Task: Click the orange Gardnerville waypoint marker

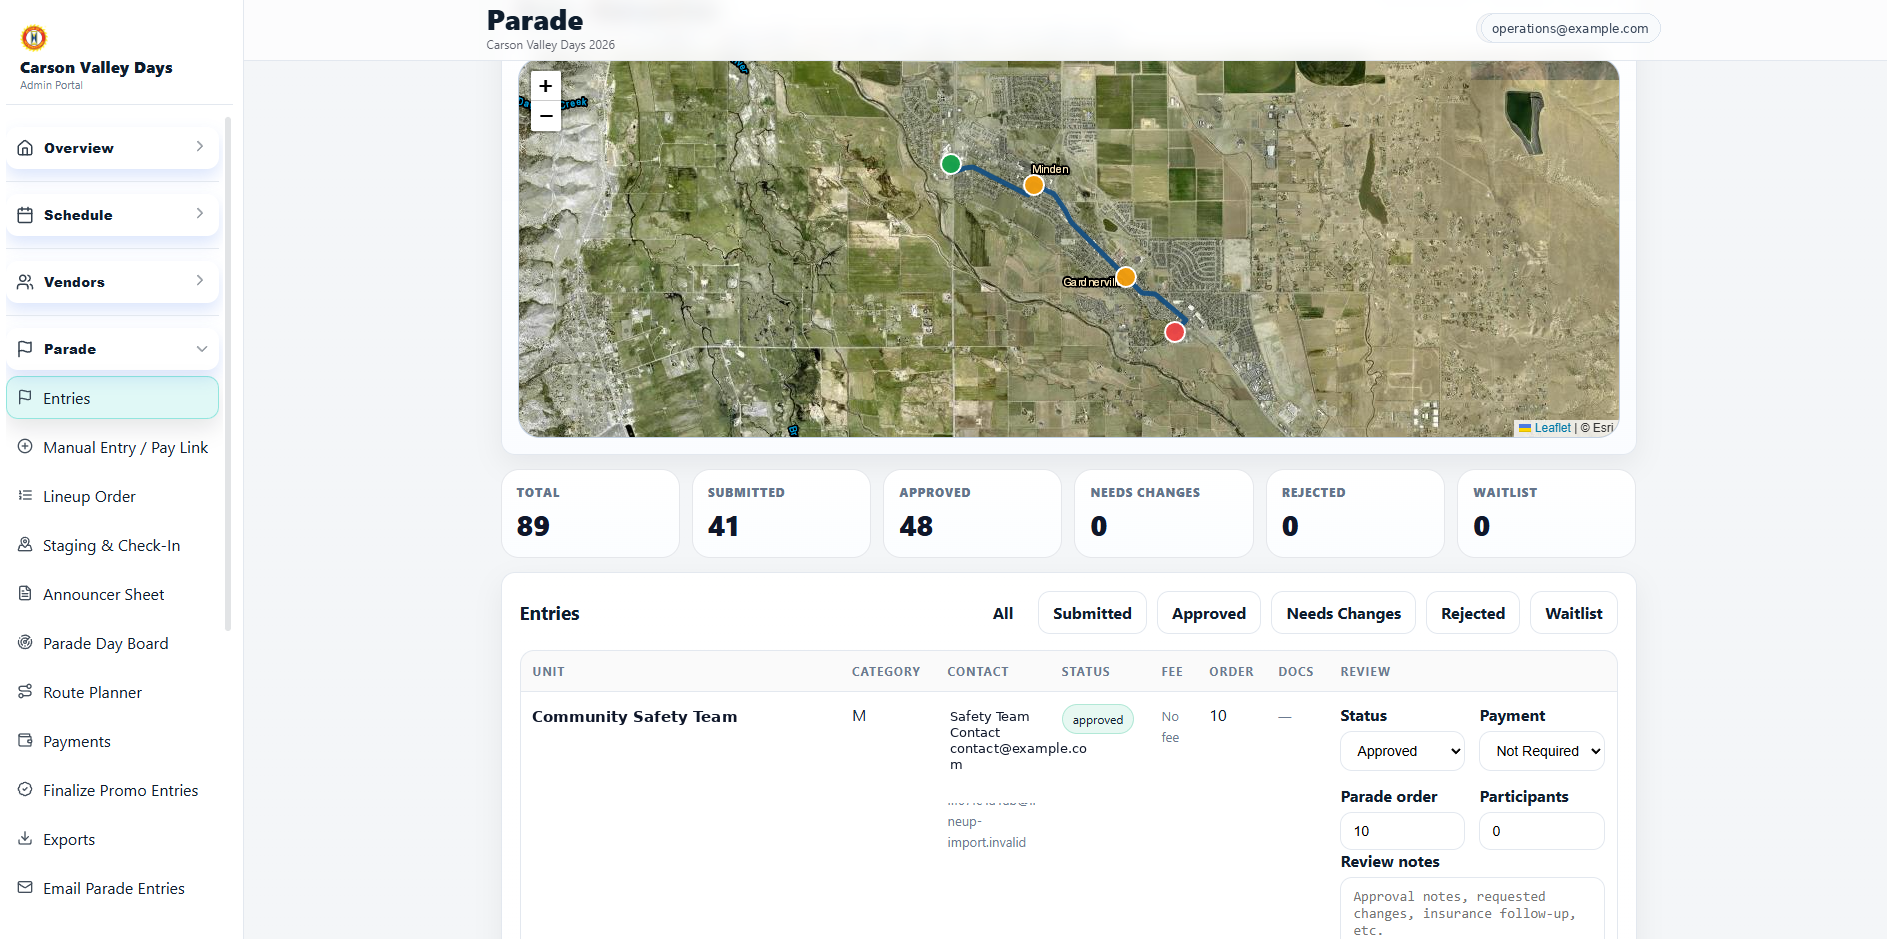Action: (1126, 277)
